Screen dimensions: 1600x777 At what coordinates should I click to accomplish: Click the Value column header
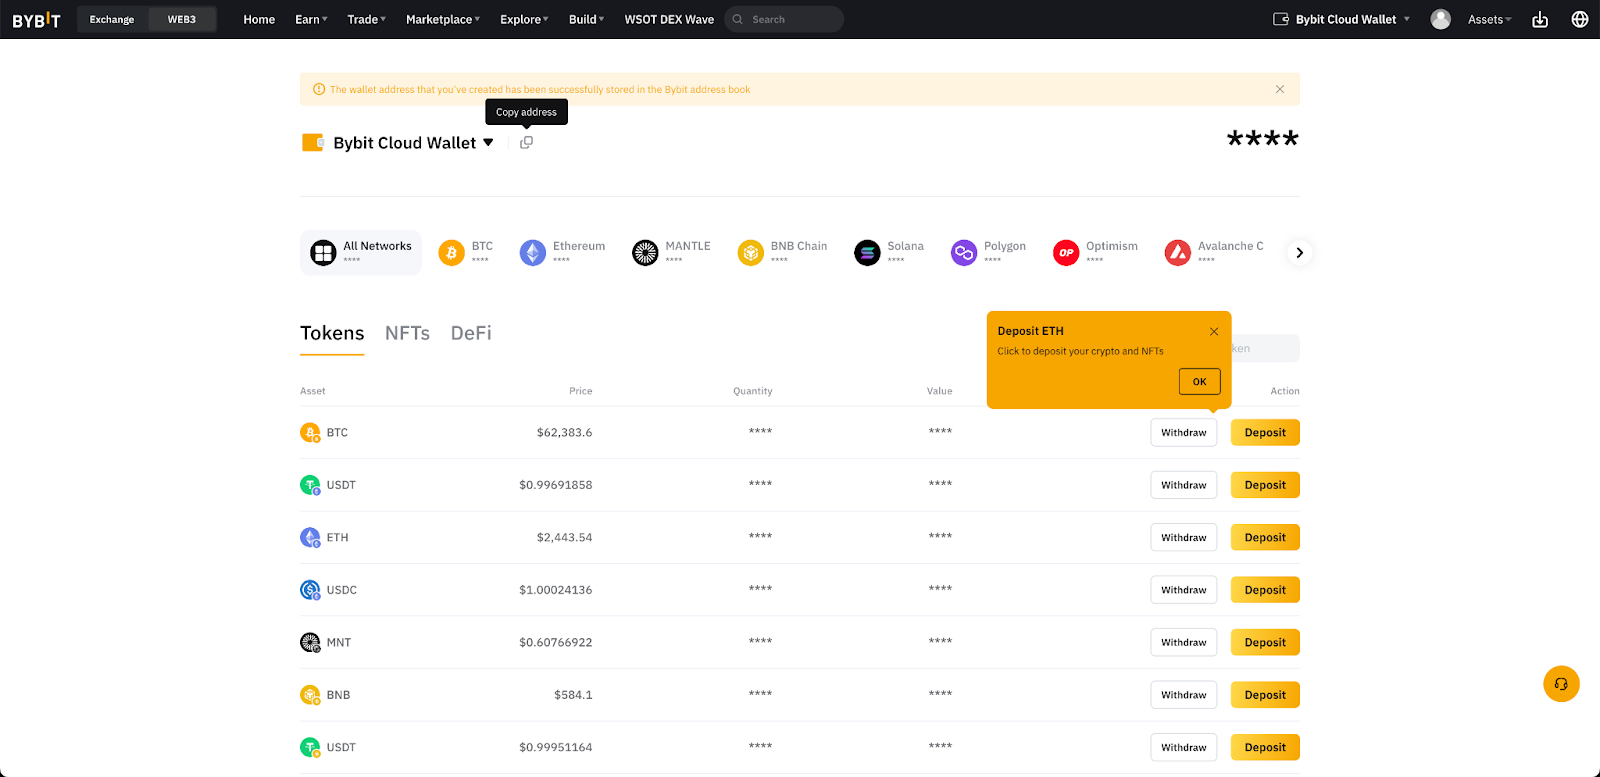click(939, 391)
